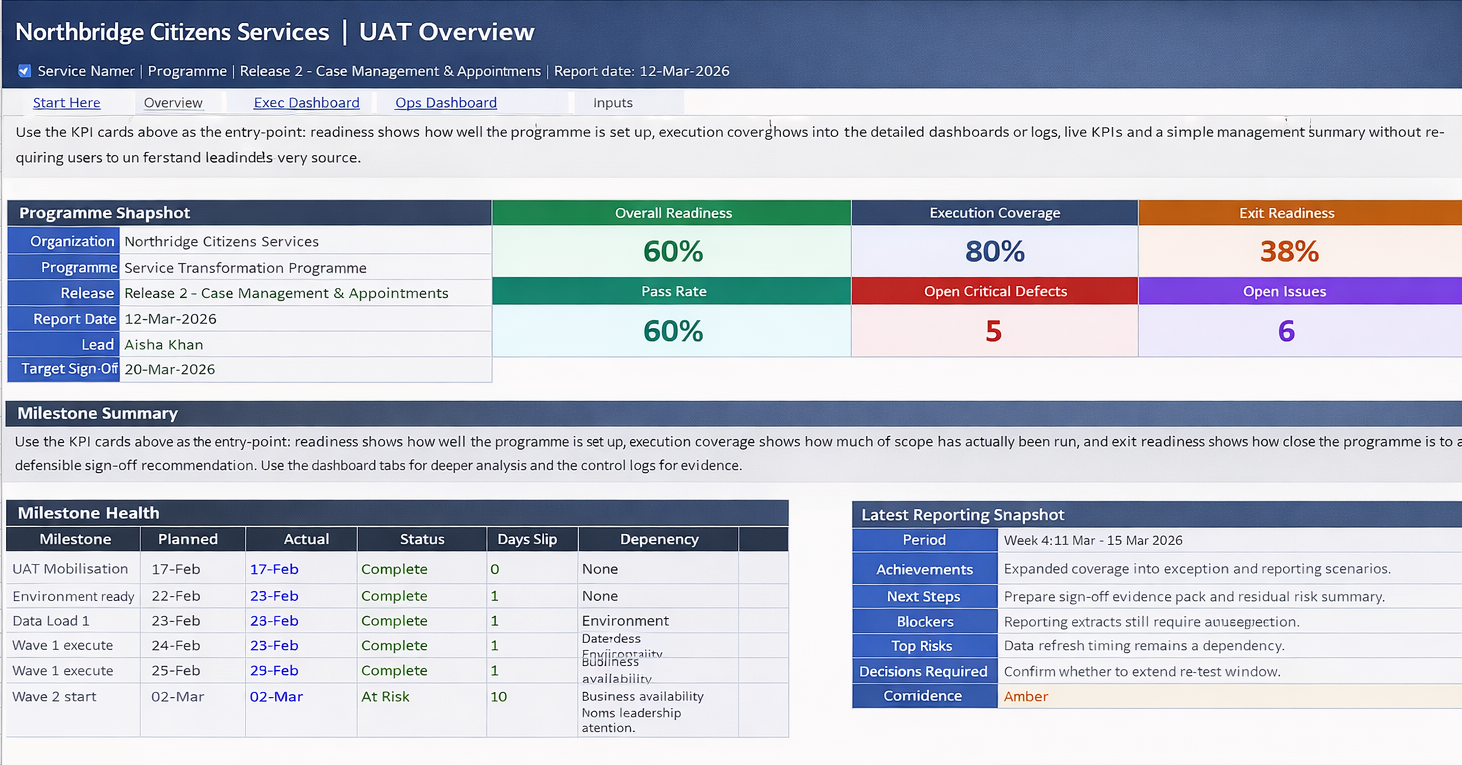Screen dimensions: 1462x765
Task: Select the Service Transformation Programme cell
Action: coord(305,267)
